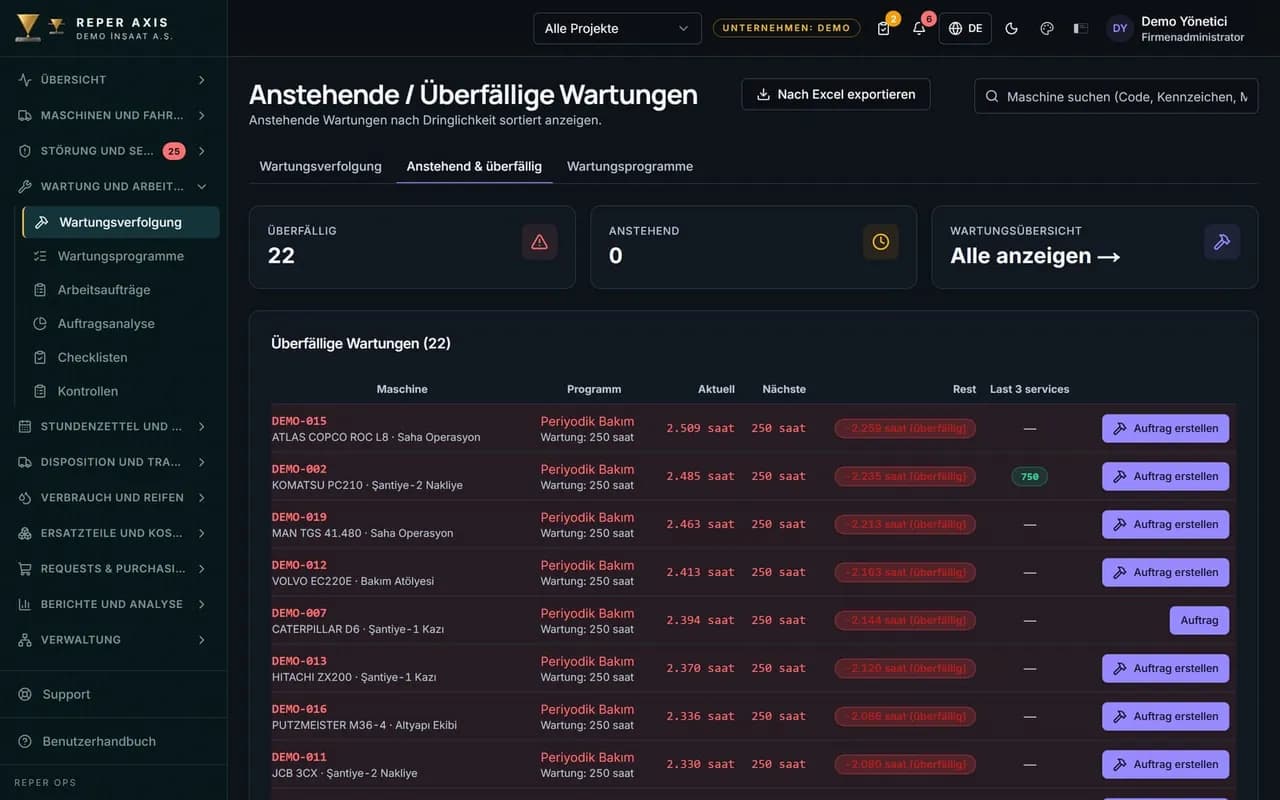Click the Anstehend clock icon
The height and width of the screenshot is (800, 1280).
tap(881, 242)
